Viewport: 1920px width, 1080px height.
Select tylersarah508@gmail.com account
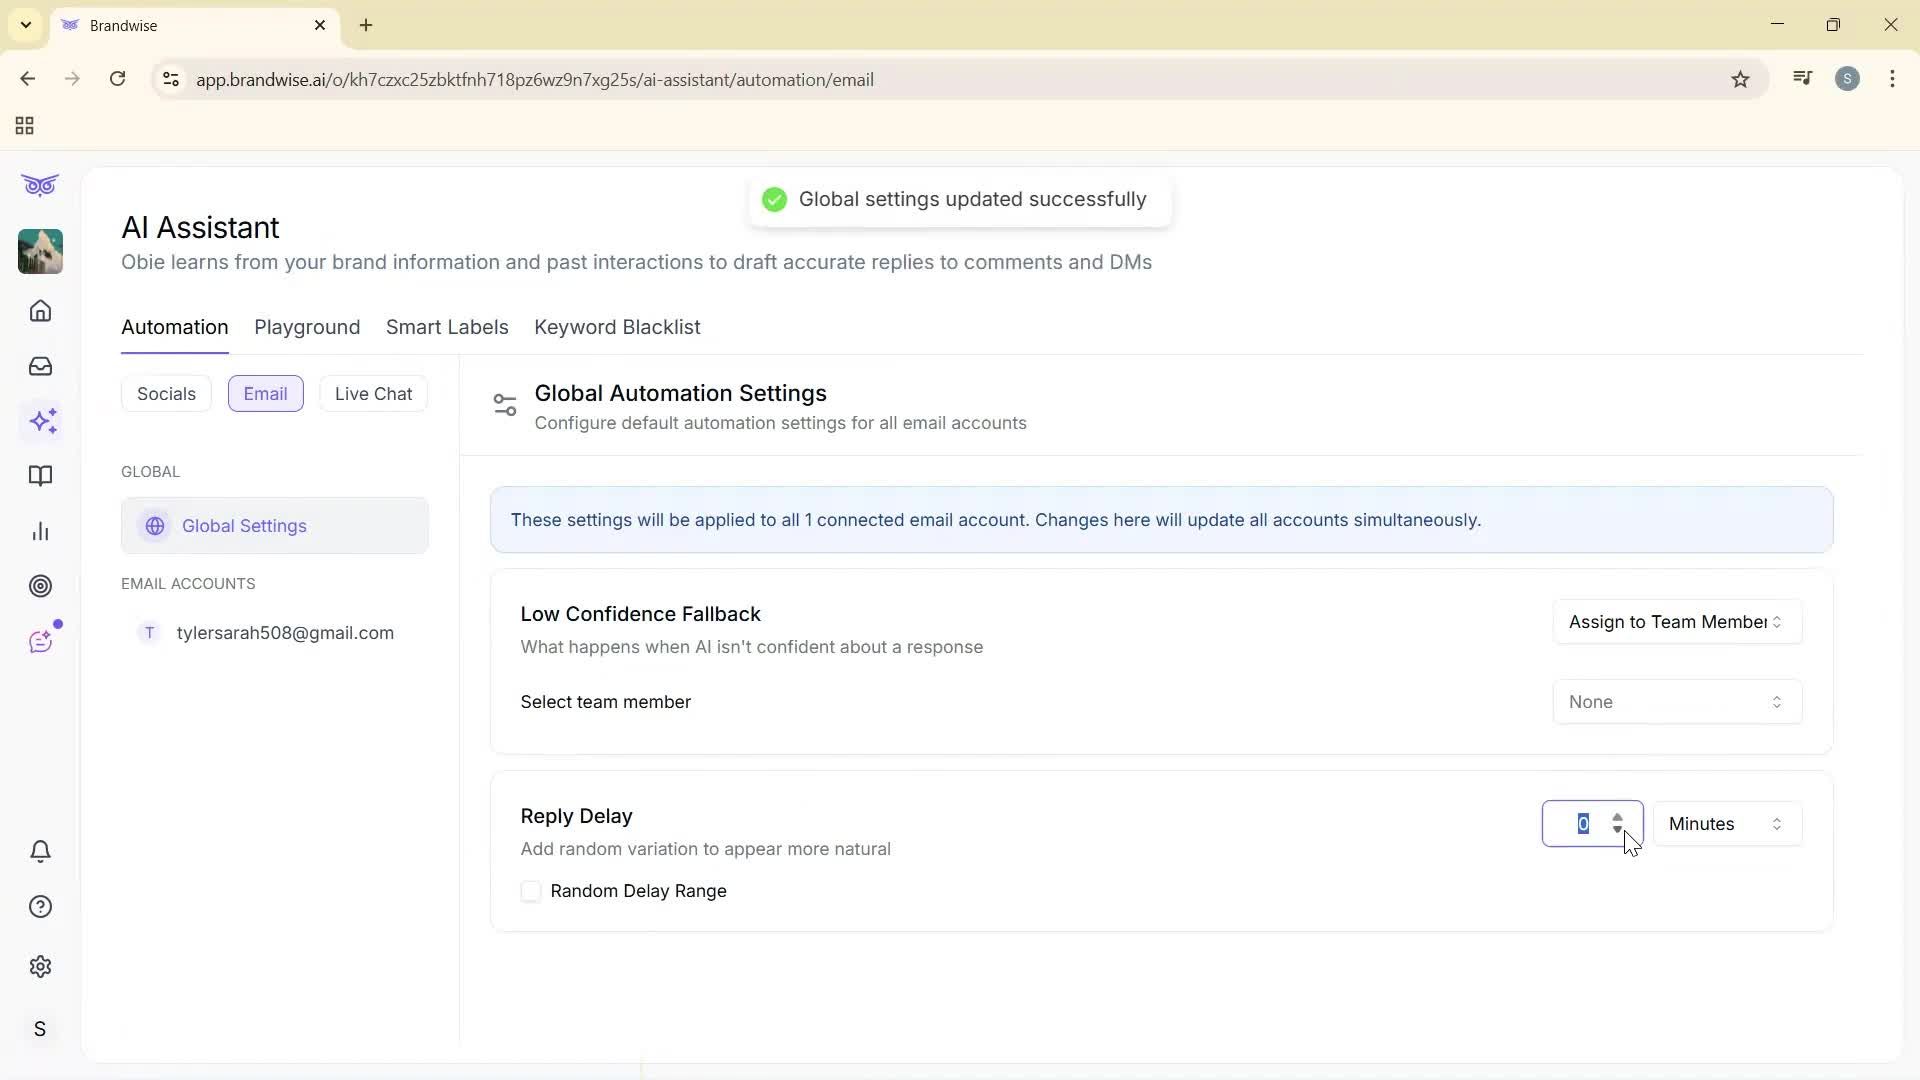click(x=286, y=632)
